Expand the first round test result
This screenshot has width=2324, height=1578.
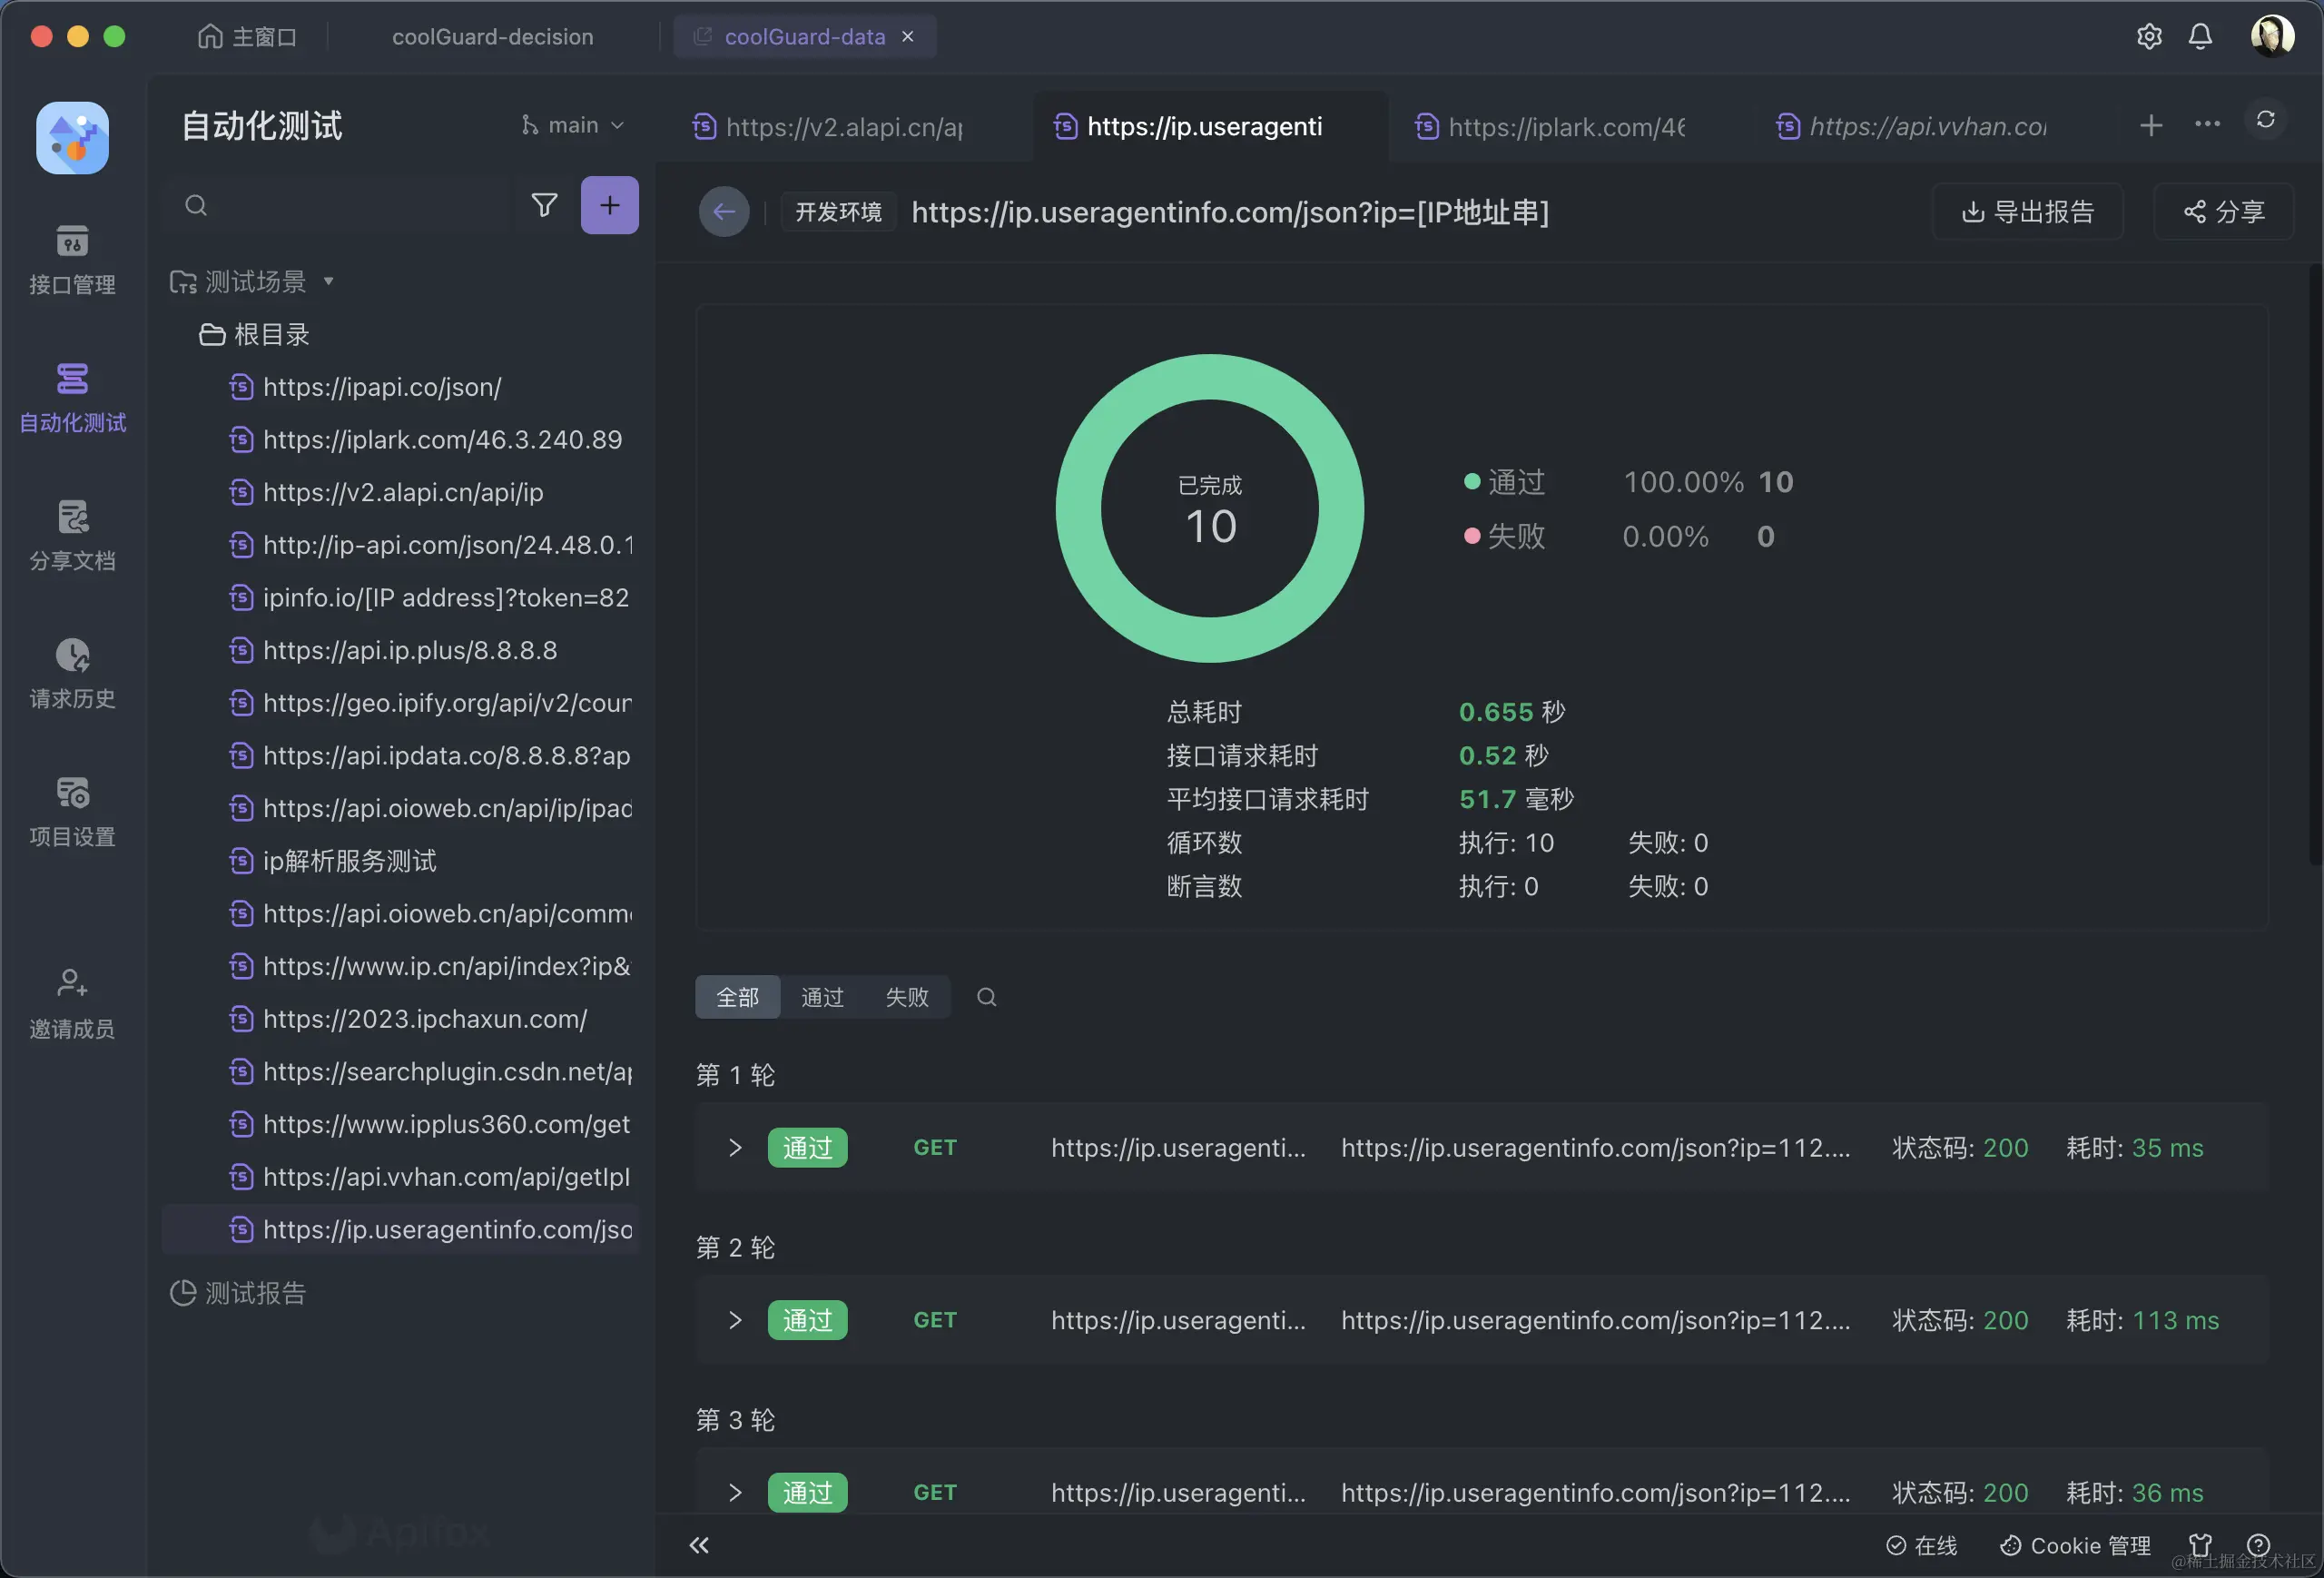tap(734, 1147)
